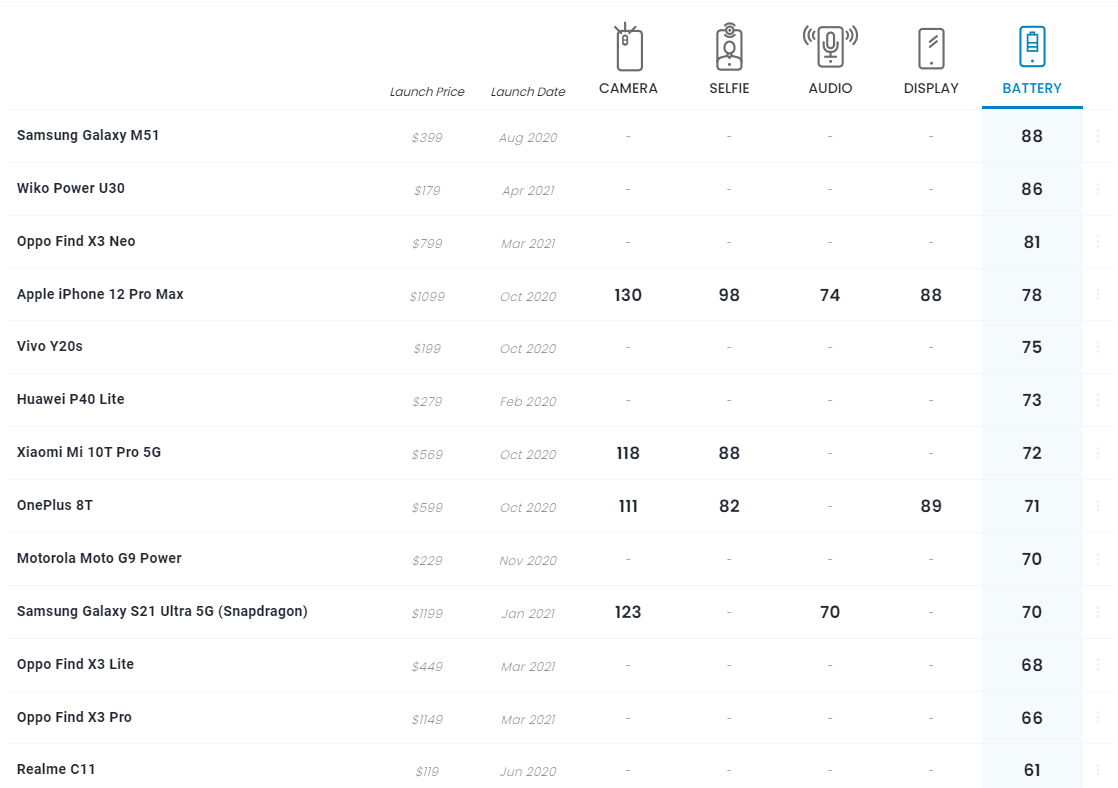Viewport: 1118px width, 788px height.
Task: Open the three-dot menu for Apple iPhone 12 Pro Max
Action: (1098, 295)
